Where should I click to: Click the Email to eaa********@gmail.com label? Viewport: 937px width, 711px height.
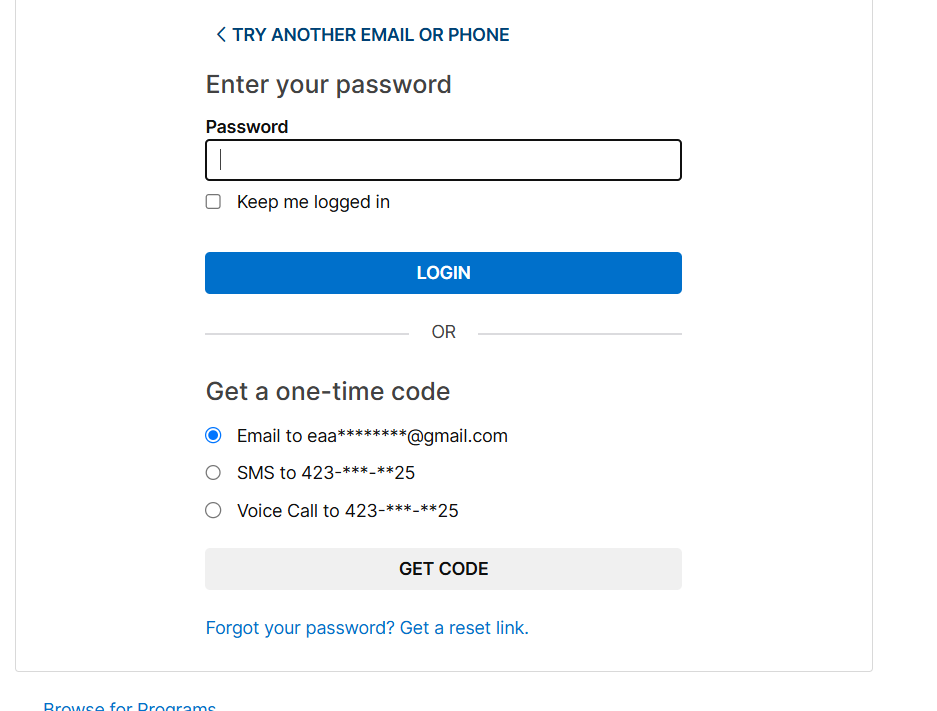[372, 436]
